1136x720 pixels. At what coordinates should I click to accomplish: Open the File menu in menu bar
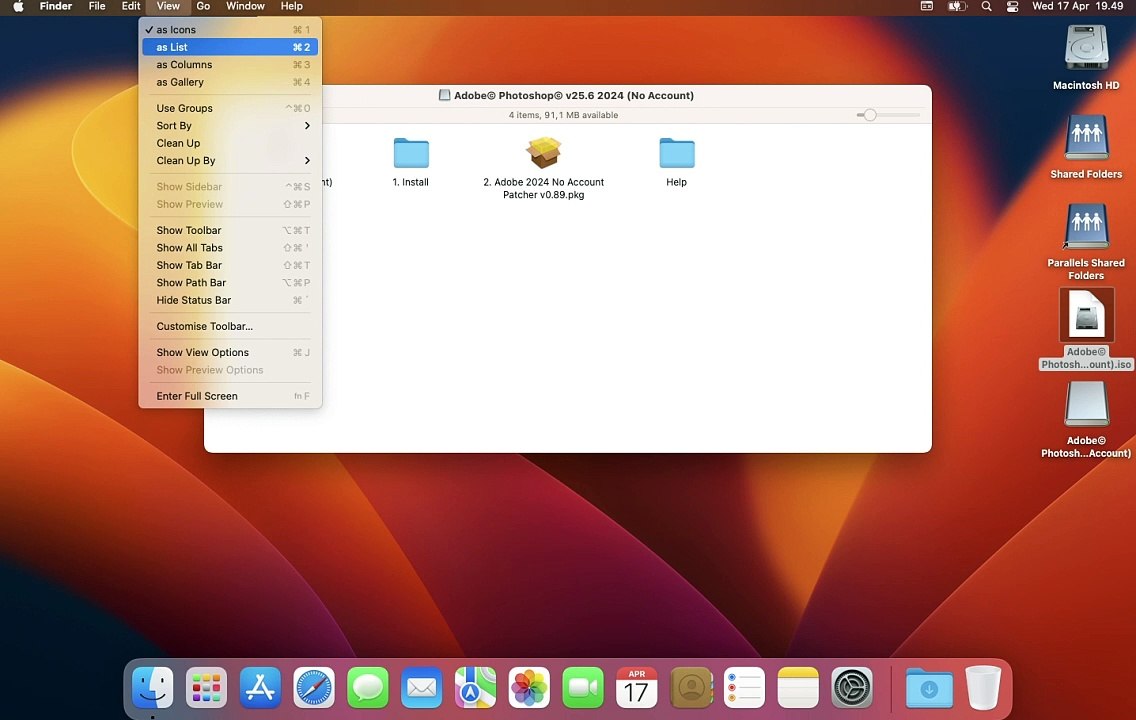pyautogui.click(x=96, y=7)
